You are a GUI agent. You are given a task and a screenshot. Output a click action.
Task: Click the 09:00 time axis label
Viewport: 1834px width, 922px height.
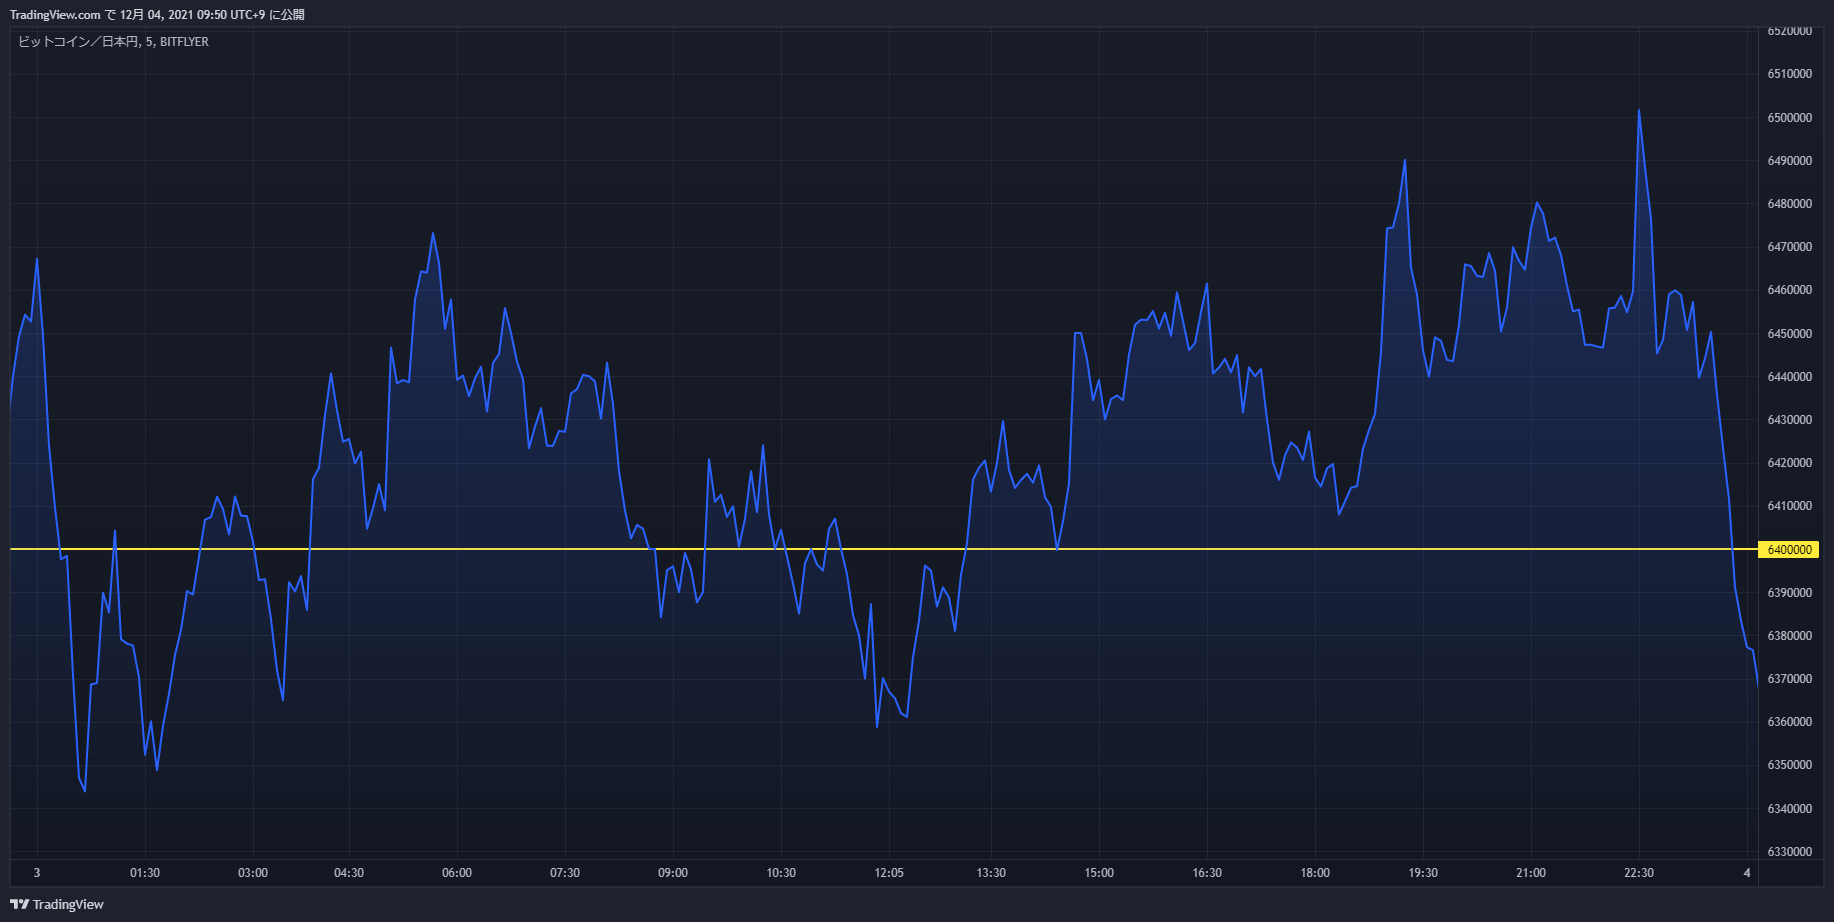click(673, 873)
